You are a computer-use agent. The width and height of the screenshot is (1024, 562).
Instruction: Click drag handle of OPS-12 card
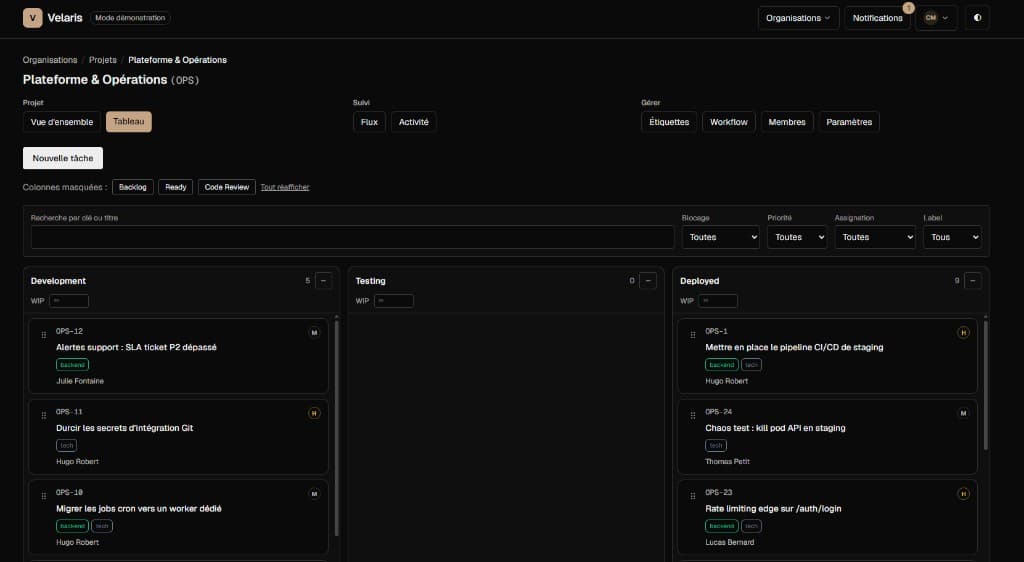(x=44, y=335)
